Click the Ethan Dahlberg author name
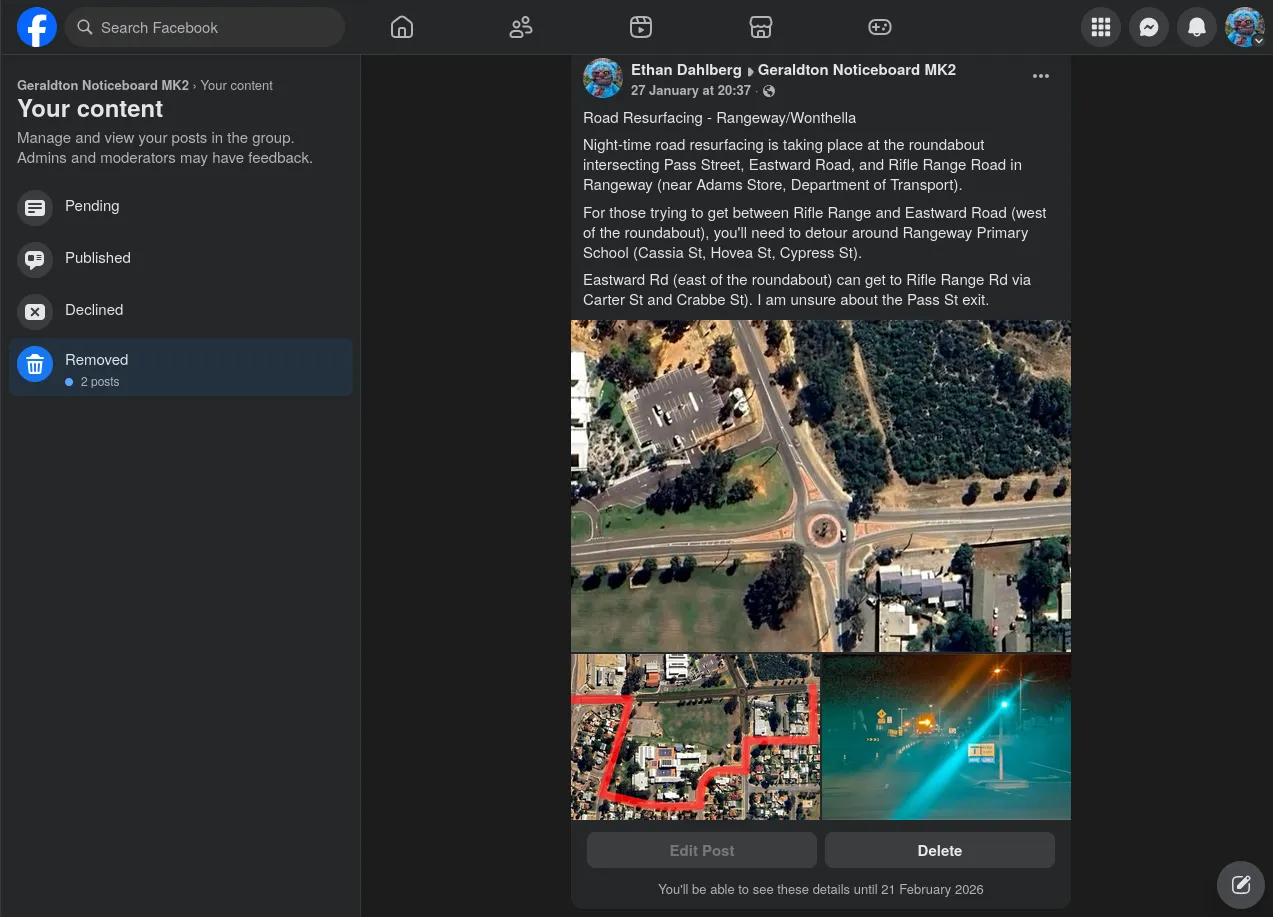1273x917 pixels. (x=686, y=70)
